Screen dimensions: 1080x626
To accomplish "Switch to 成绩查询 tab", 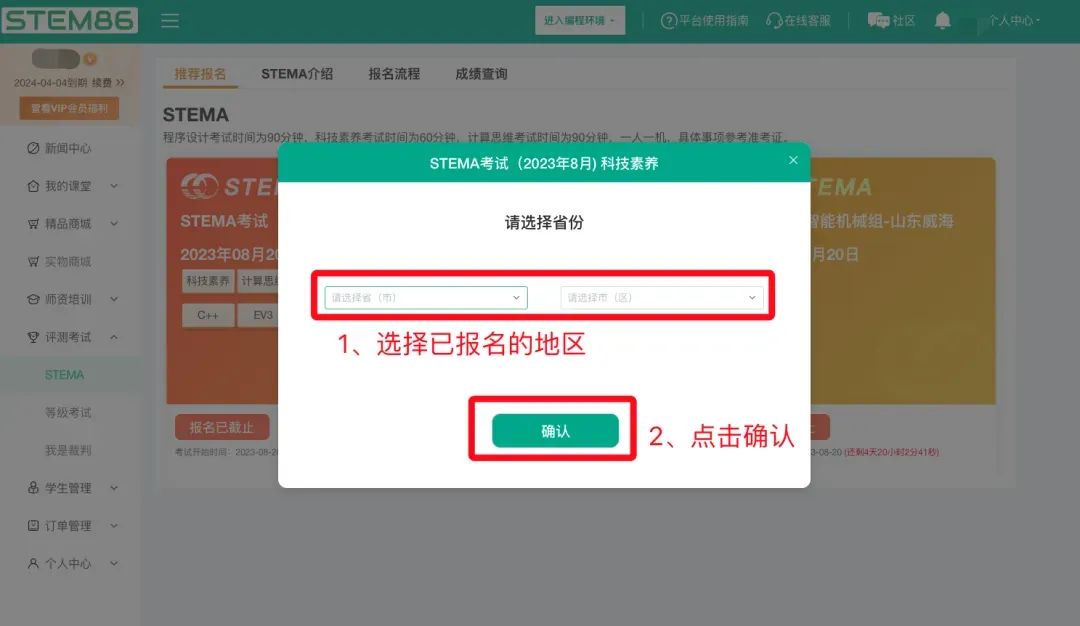I will point(481,74).
